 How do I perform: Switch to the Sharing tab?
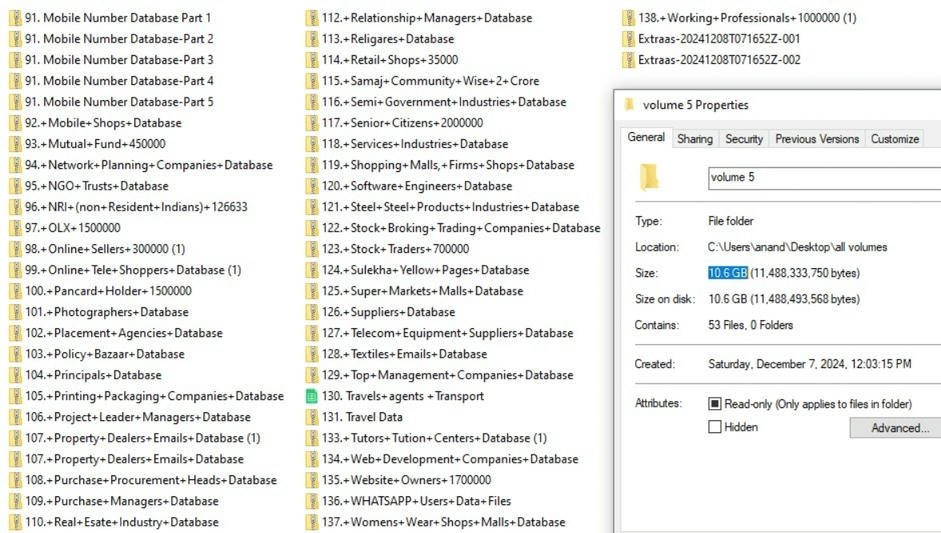click(x=695, y=139)
